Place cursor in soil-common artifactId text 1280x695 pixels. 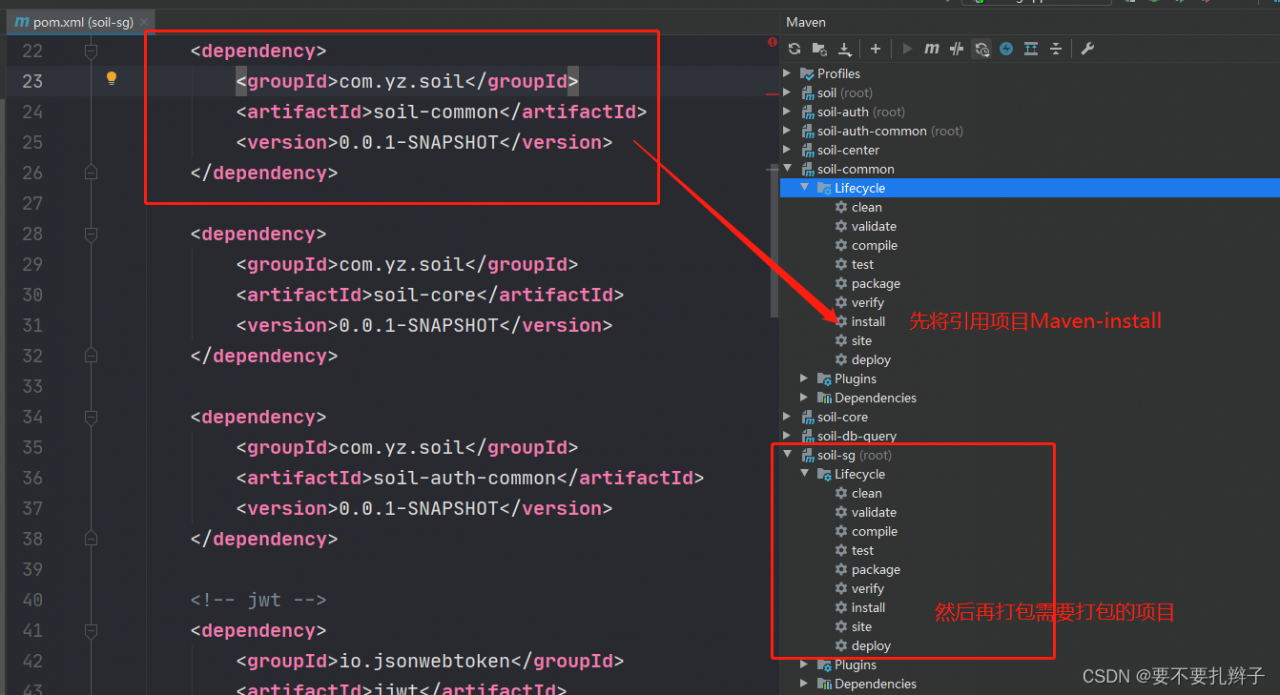pyautogui.click(x=435, y=112)
